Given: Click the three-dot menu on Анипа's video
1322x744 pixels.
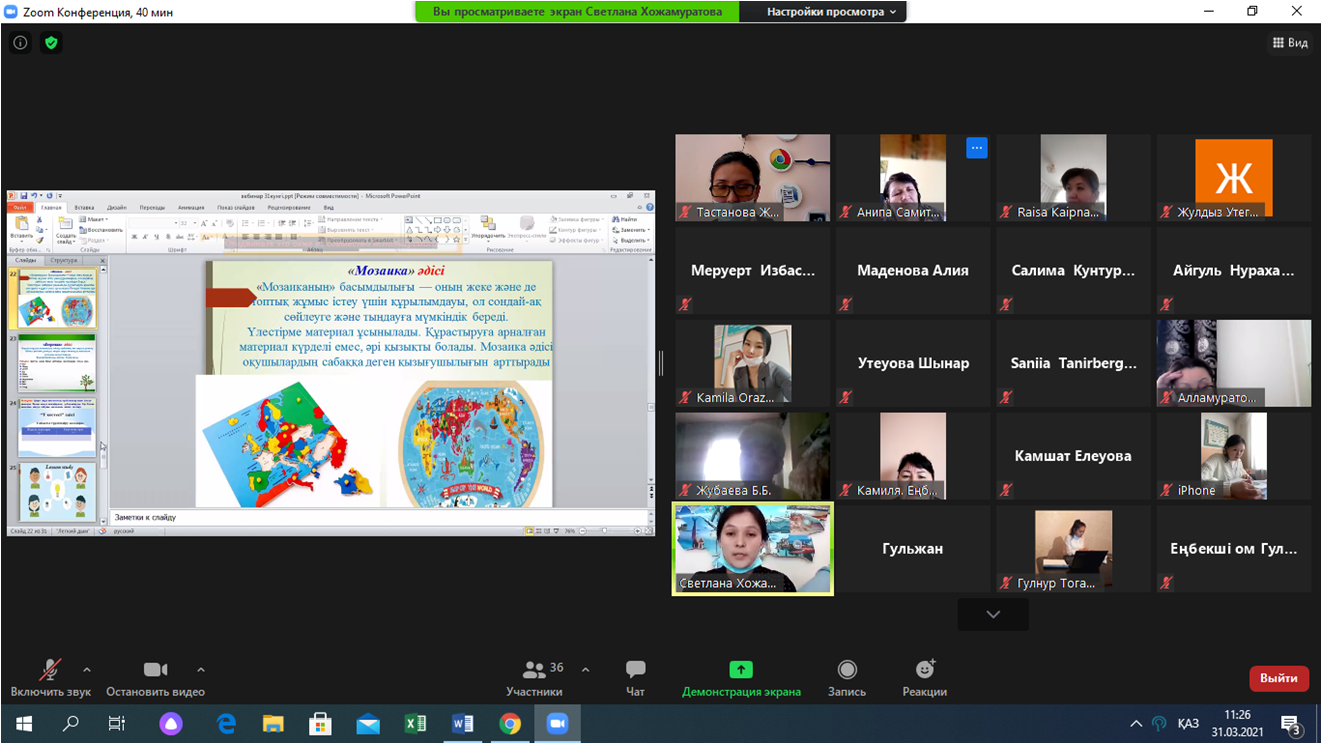Looking at the screenshot, I should click(x=977, y=148).
